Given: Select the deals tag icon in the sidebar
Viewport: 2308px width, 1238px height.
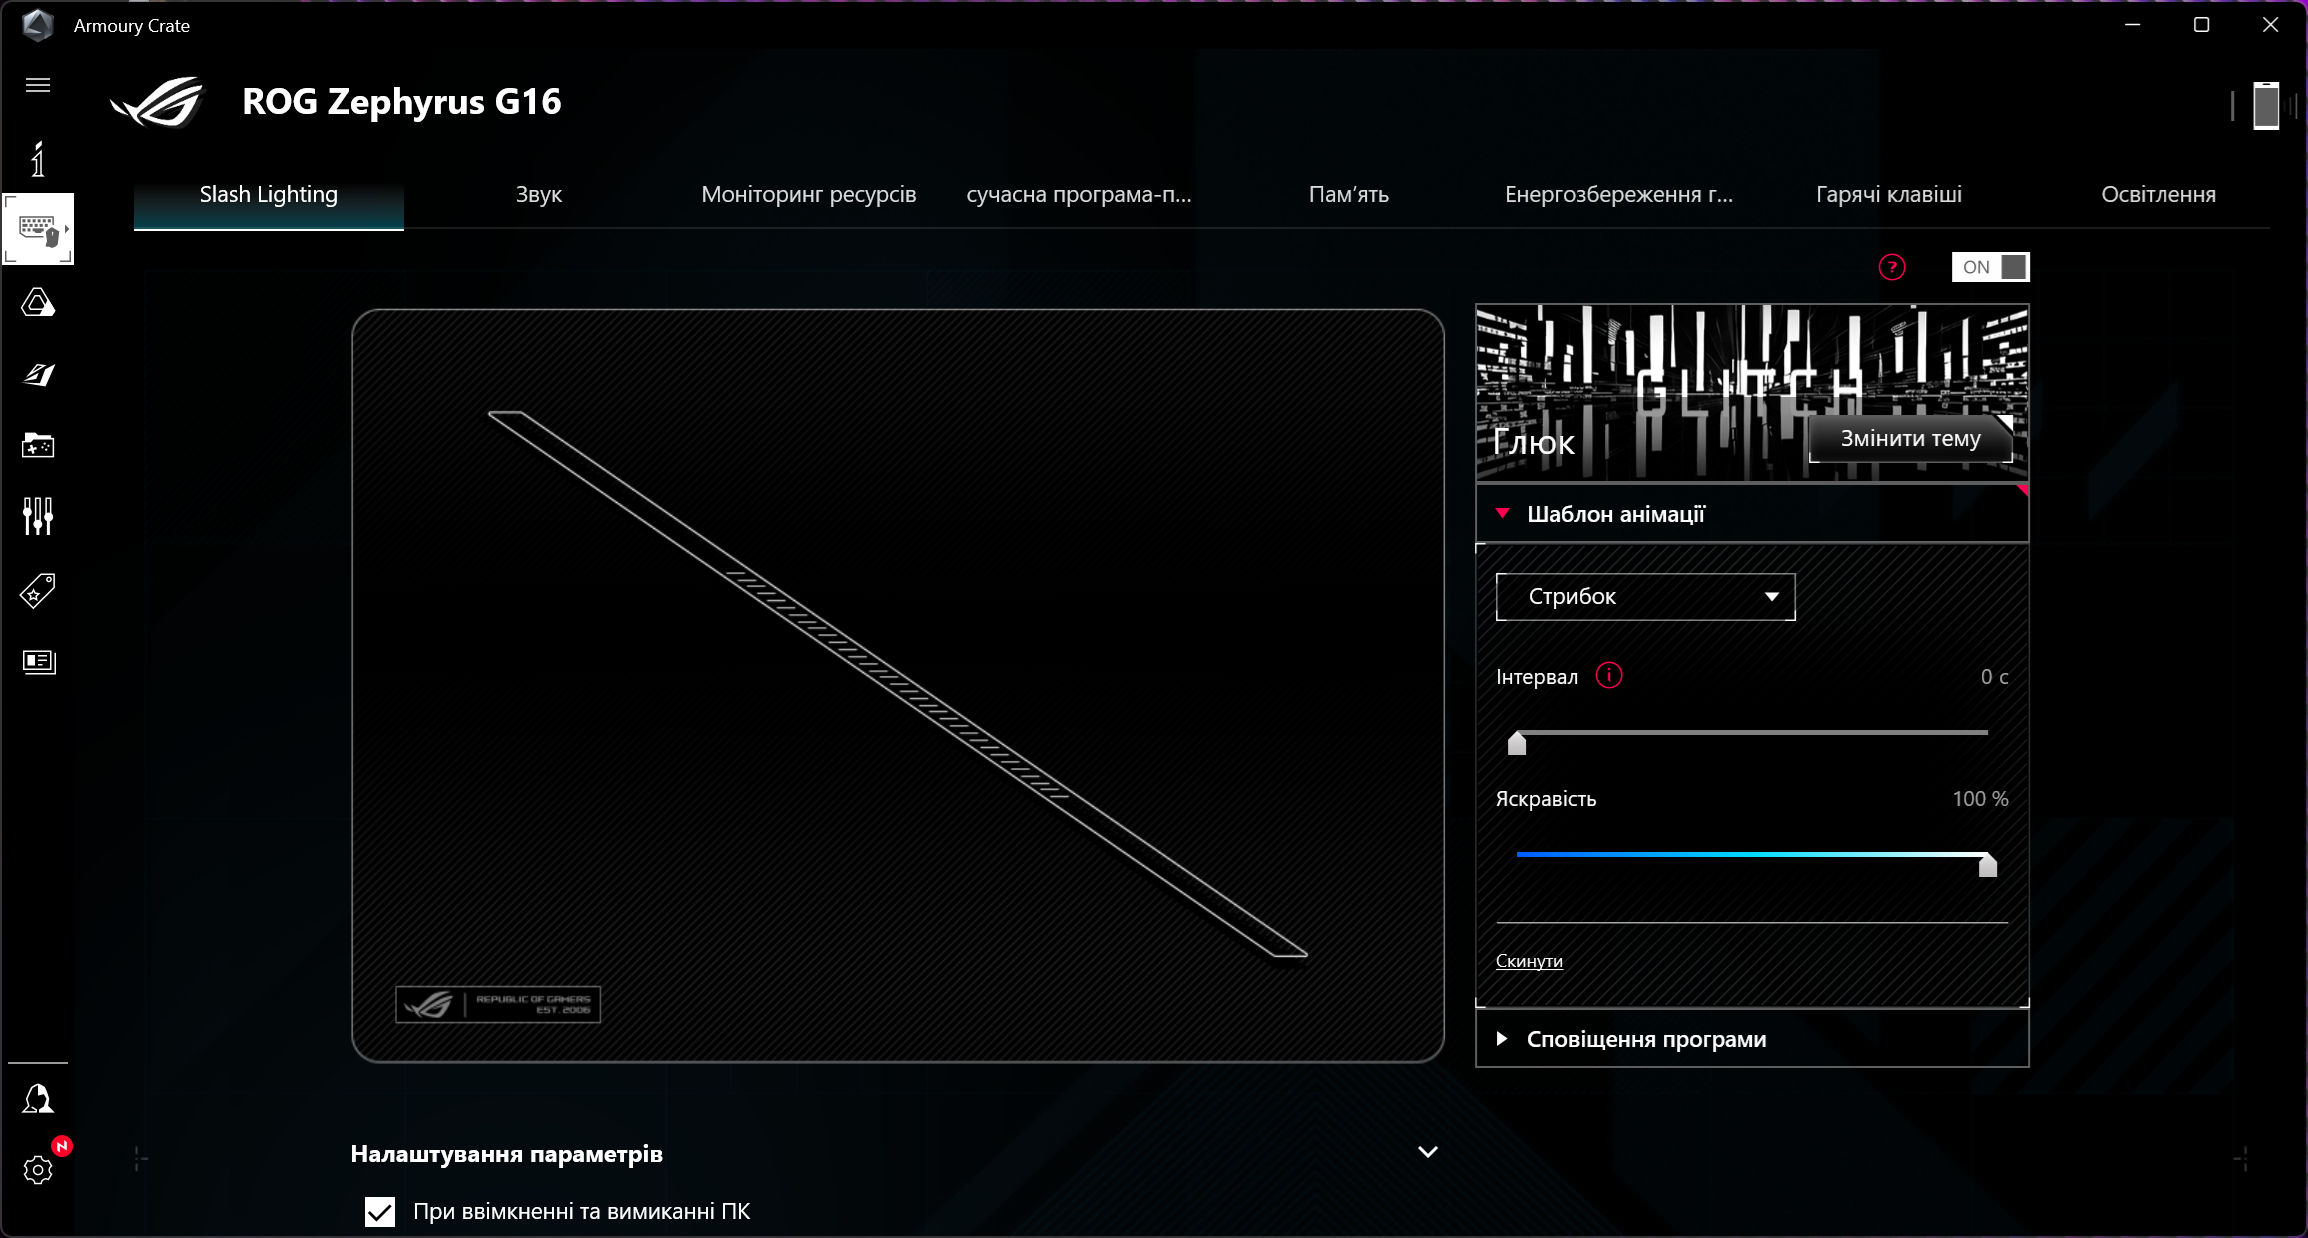Looking at the screenshot, I should [x=38, y=590].
